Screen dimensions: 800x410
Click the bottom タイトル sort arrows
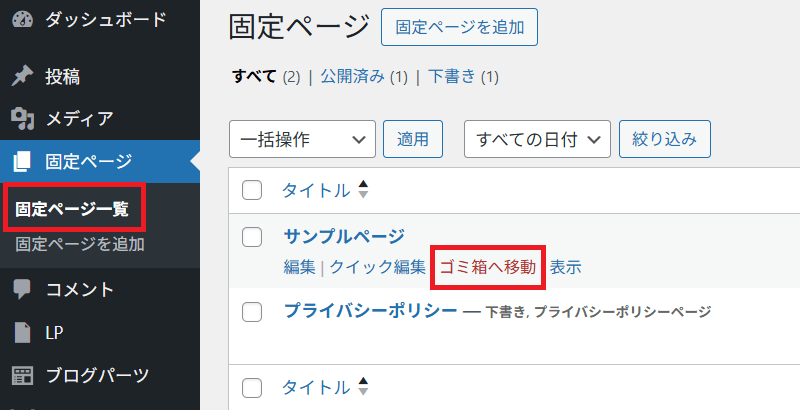click(363, 386)
